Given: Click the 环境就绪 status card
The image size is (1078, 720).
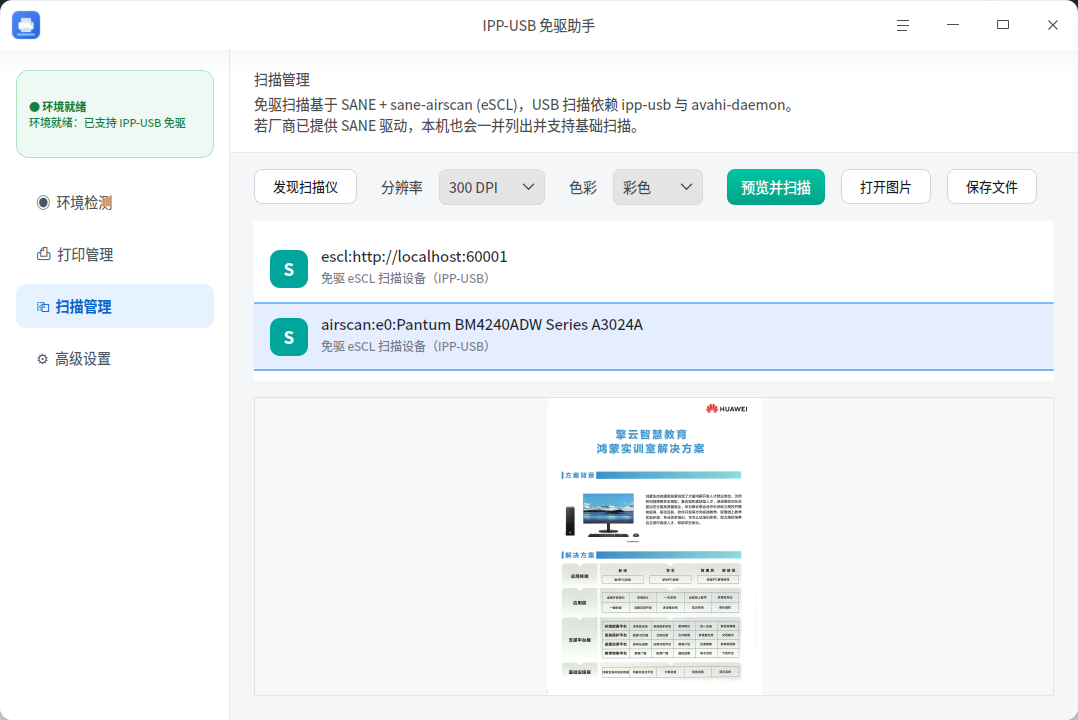Looking at the screenshot, I should click(x=115, y=114).
